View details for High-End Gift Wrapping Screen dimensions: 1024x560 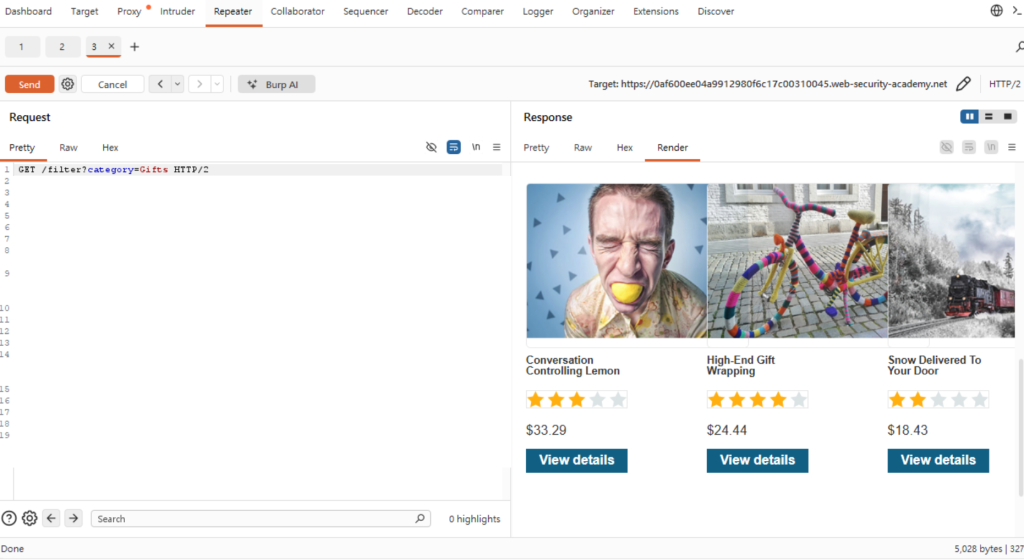point(758,460)
